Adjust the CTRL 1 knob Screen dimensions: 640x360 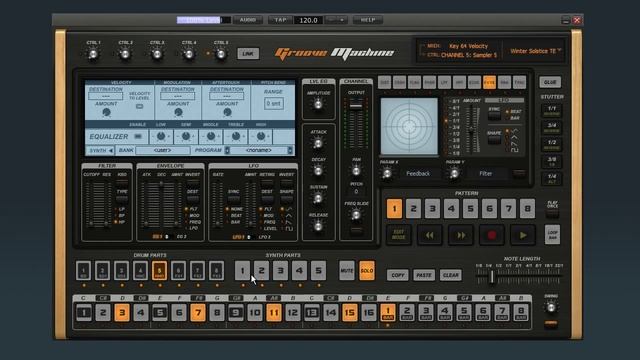coord(93,54)
